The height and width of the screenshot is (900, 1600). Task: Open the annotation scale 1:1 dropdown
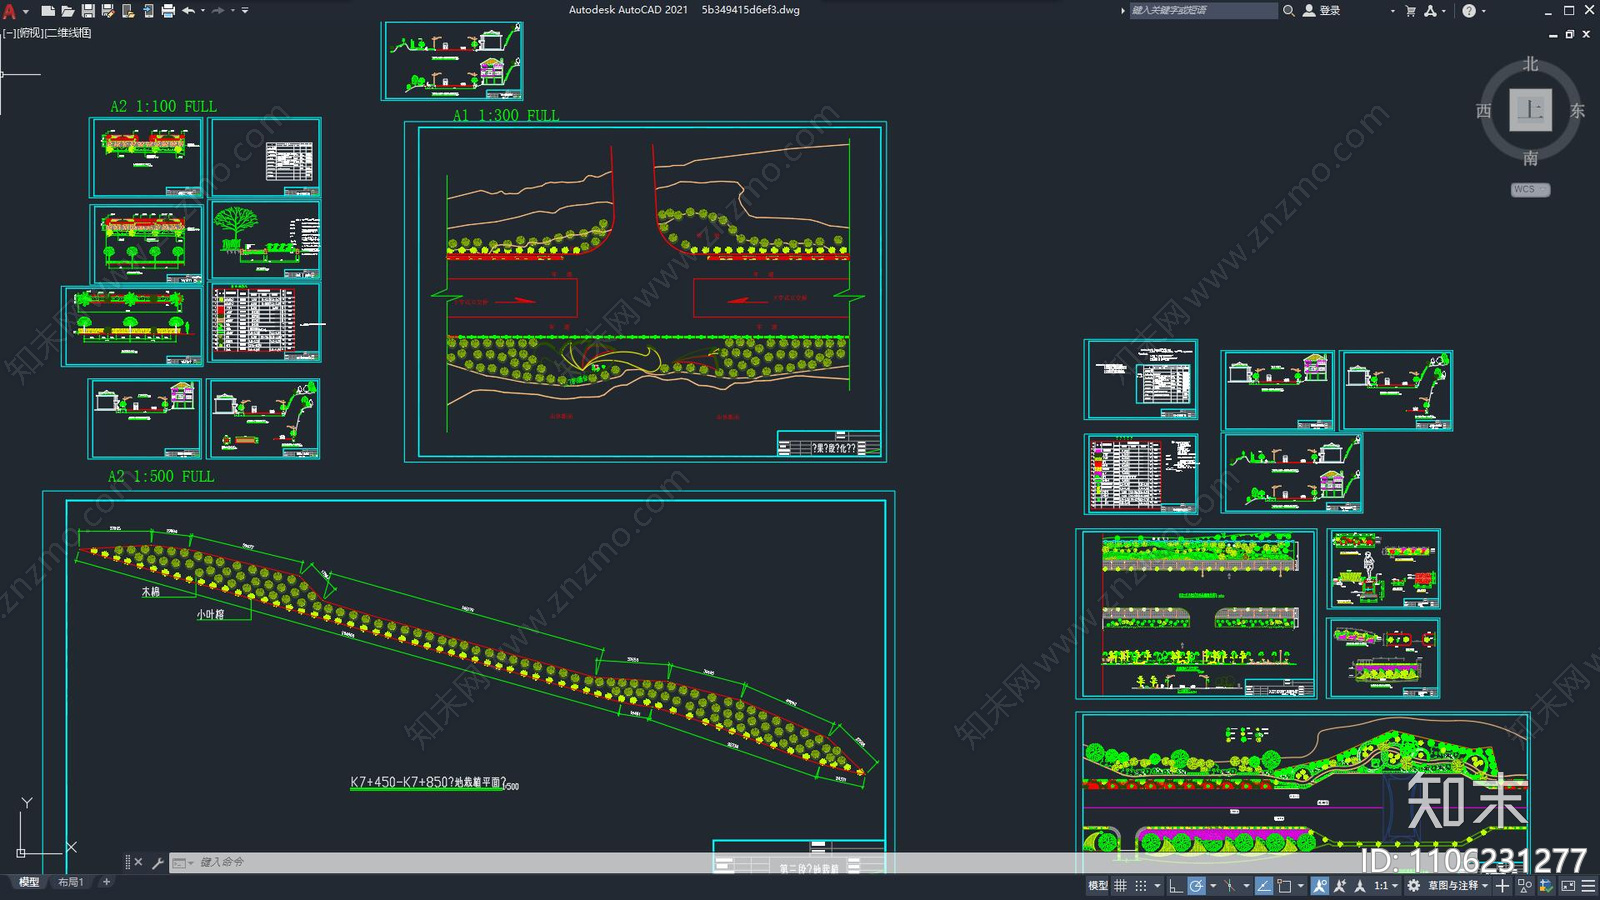(1385, 886)
